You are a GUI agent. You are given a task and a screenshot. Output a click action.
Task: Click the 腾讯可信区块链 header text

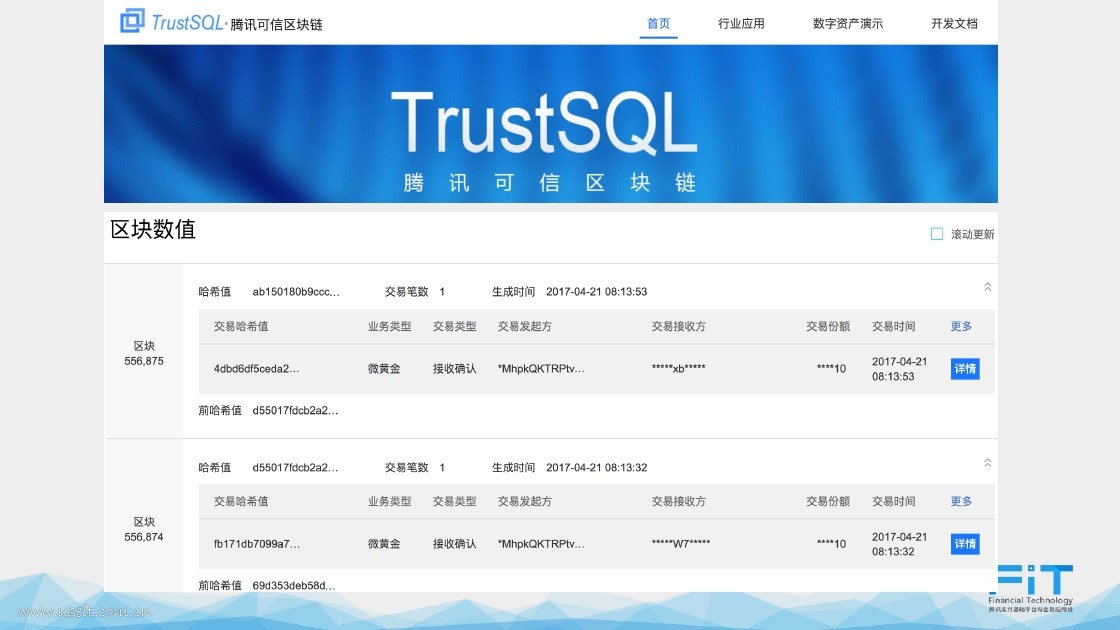tap(276, 24)
